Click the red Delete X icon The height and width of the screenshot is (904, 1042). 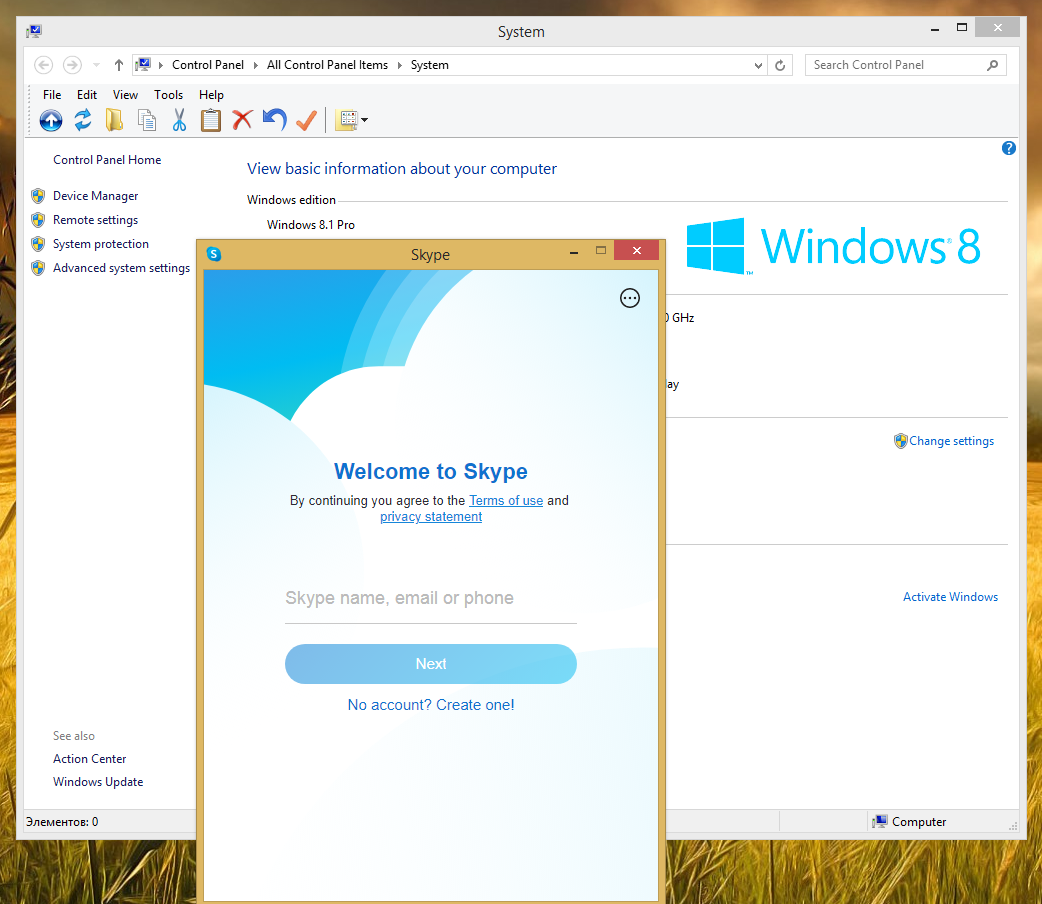pos(243,120)
